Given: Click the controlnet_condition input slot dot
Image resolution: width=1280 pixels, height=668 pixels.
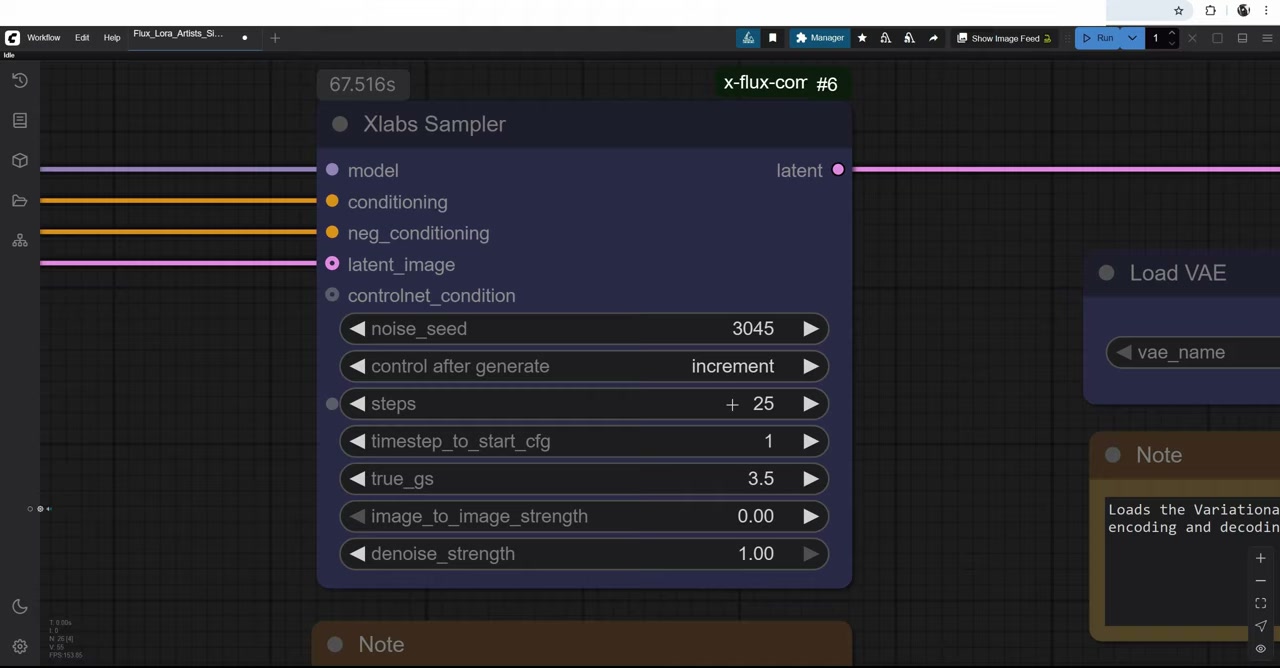Looking at the screenshot, I should 332,295.
